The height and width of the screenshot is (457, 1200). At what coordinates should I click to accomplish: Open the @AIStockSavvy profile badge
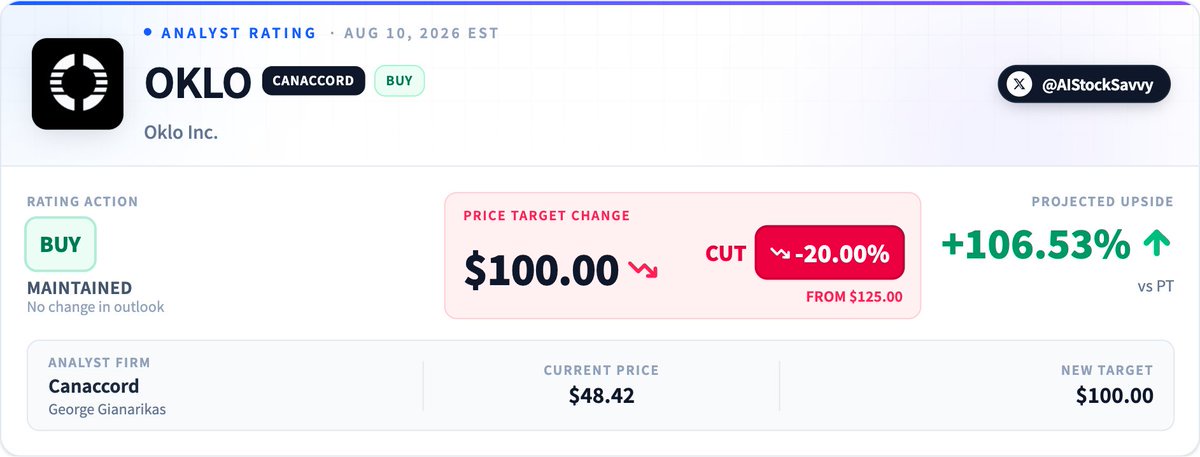click(1084, 85)
